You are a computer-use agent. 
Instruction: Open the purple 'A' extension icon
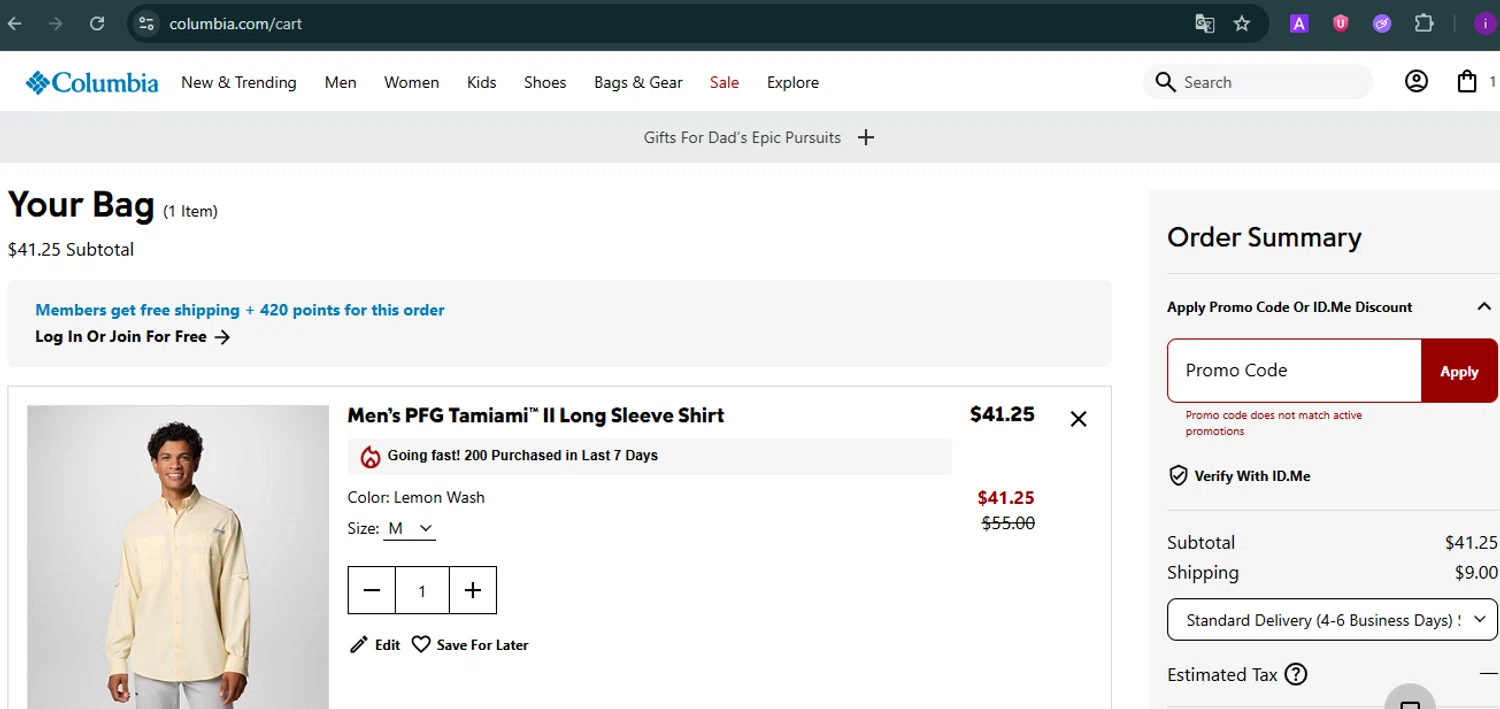pyautogui.click(x=1299, y=24)
